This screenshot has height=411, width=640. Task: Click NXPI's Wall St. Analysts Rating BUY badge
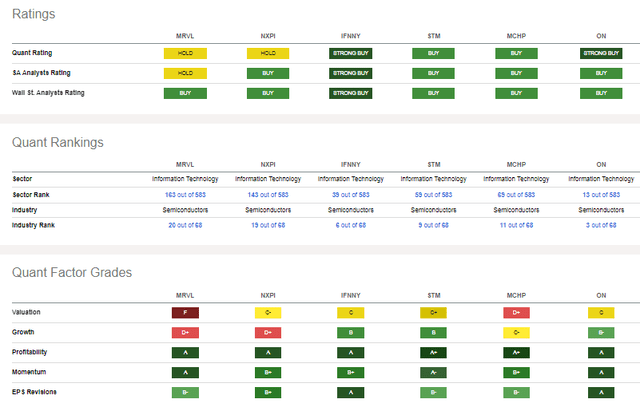pyautogui.click(x=268, y=93)
